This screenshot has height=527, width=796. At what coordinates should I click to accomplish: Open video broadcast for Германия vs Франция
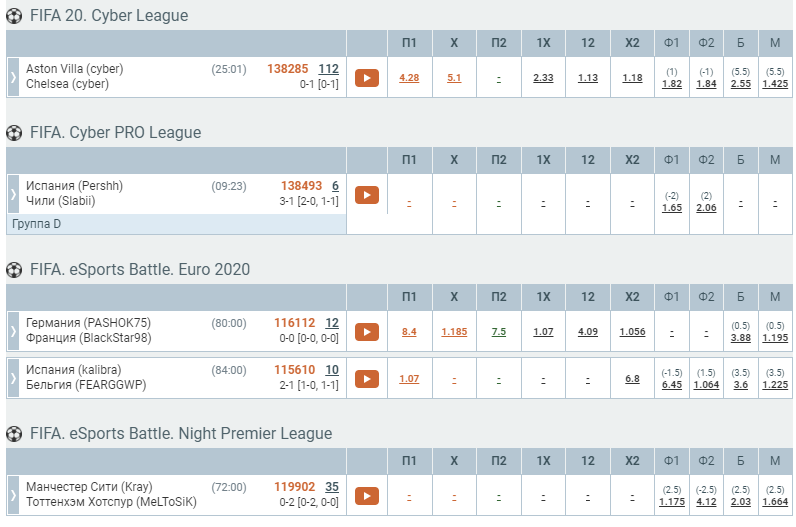pyautogui.click(x=367, y=332)
